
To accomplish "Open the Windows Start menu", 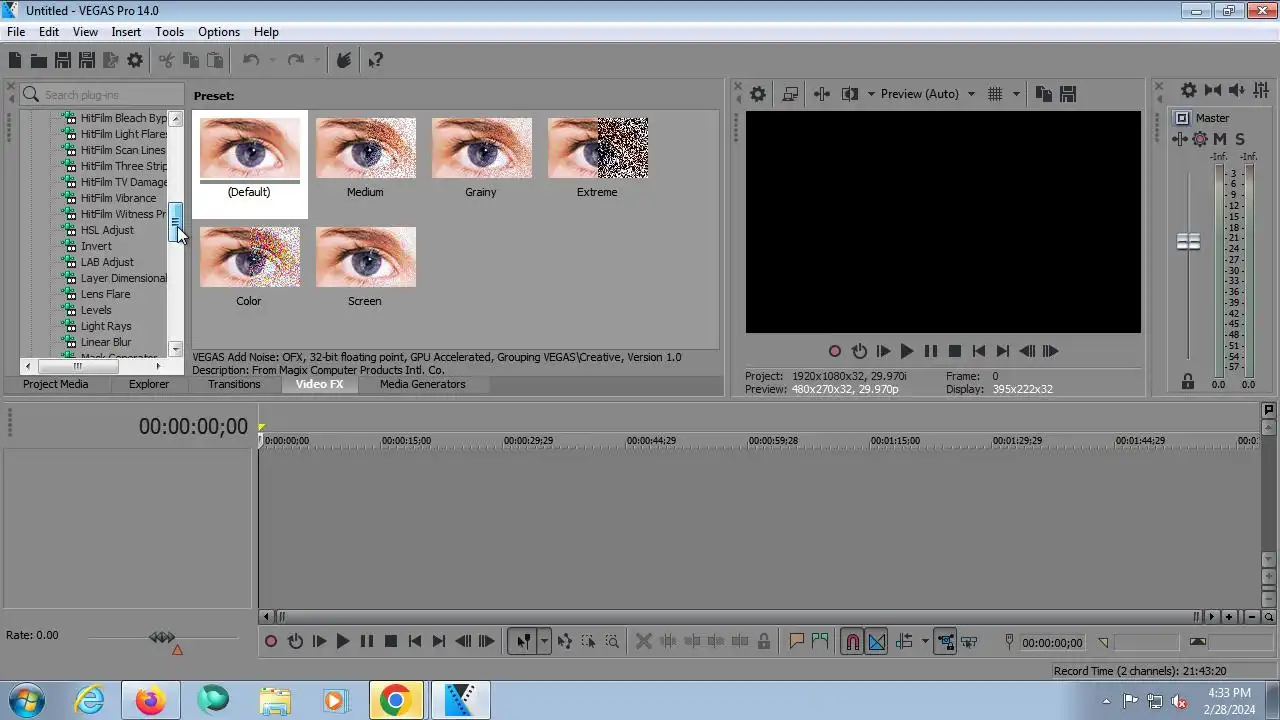I will point(26,700).
